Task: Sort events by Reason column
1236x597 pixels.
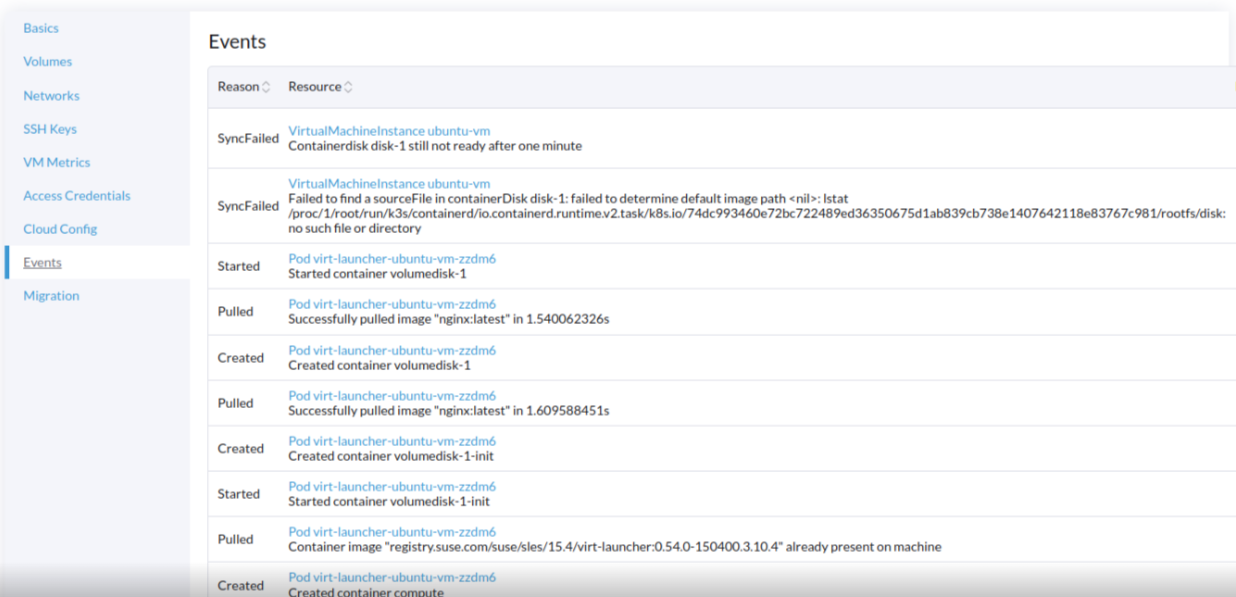Action: tap(237, 86)
